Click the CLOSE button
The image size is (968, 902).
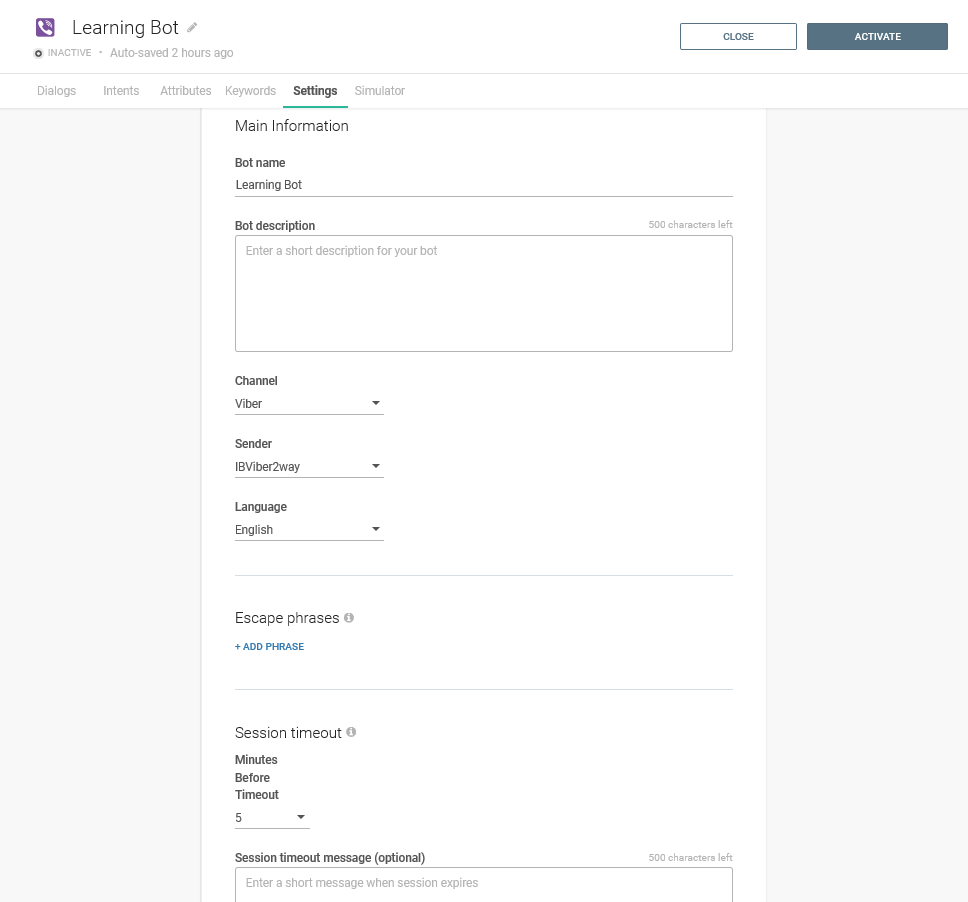(738, 36)
